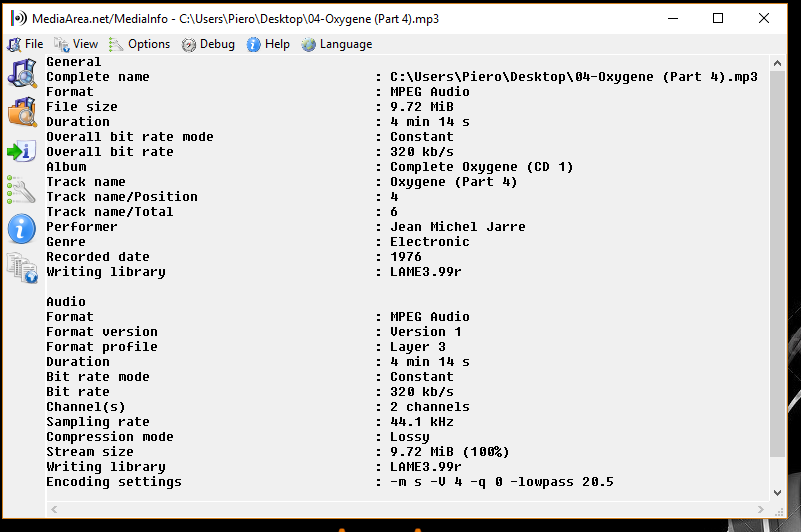Click the Overall bit rate '320 kb/s' value
This screenshot has width=801, height=532.
point(422,152)
